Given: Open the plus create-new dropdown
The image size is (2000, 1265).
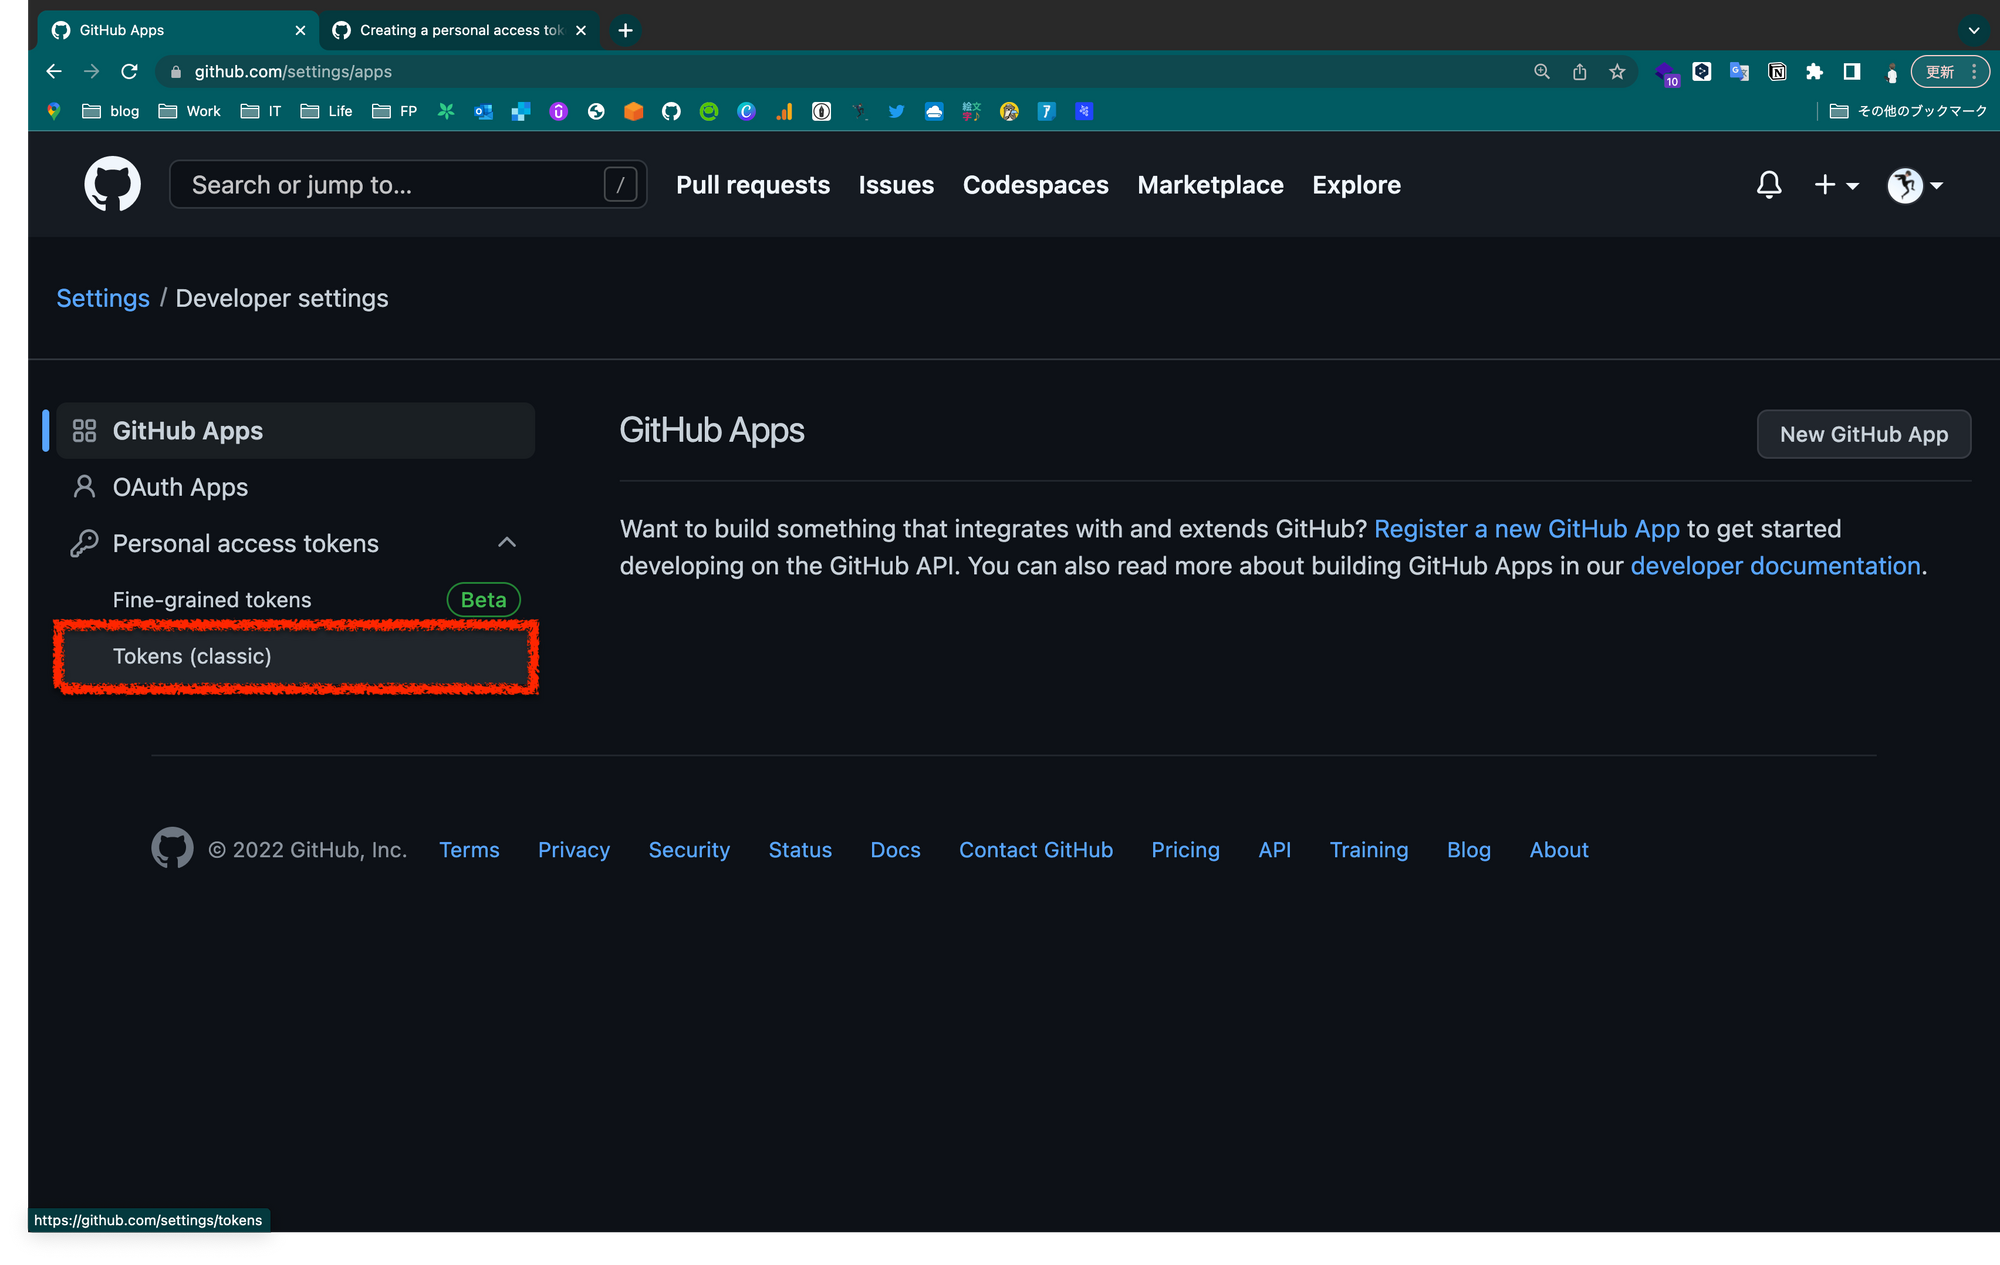Looking at the screenshot, I should 1835,185.
